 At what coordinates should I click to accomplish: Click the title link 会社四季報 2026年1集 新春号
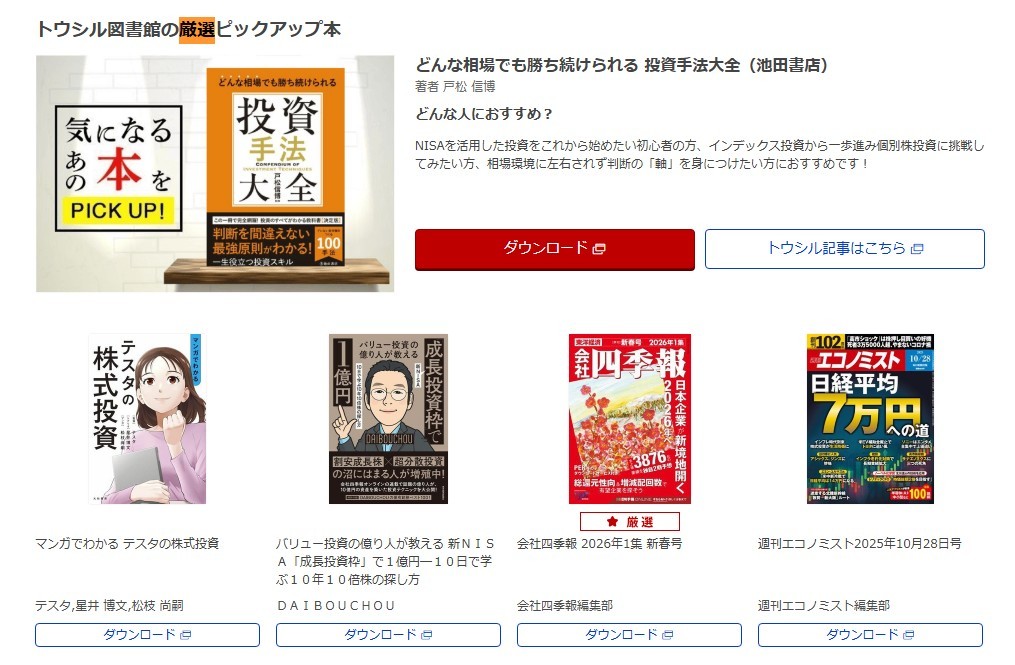click(599, 543)
